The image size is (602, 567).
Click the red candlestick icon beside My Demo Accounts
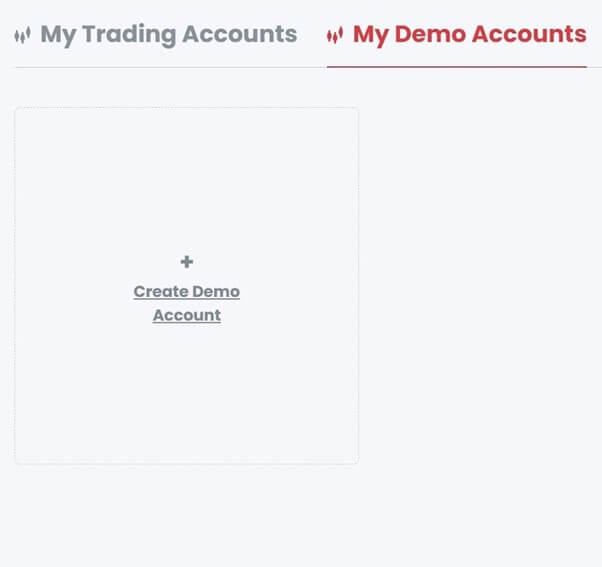[335, 35]
